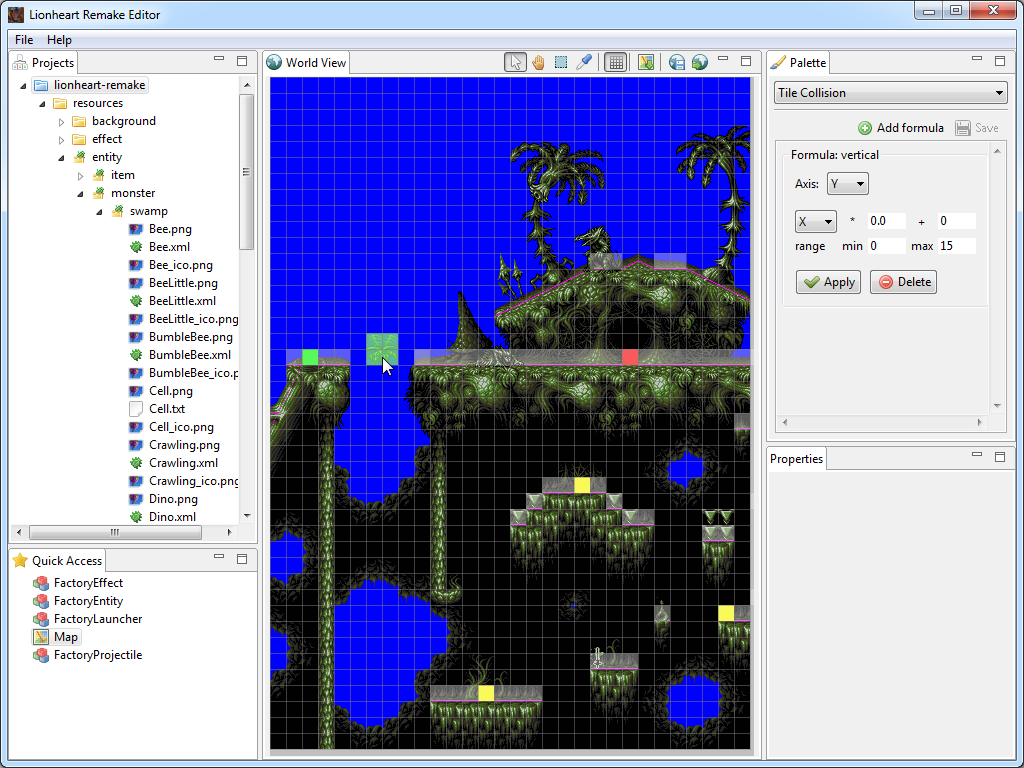Viewport: 1024px width, 768px height.
Task: Maximize the Properties panel
Action: (1000, 456)
